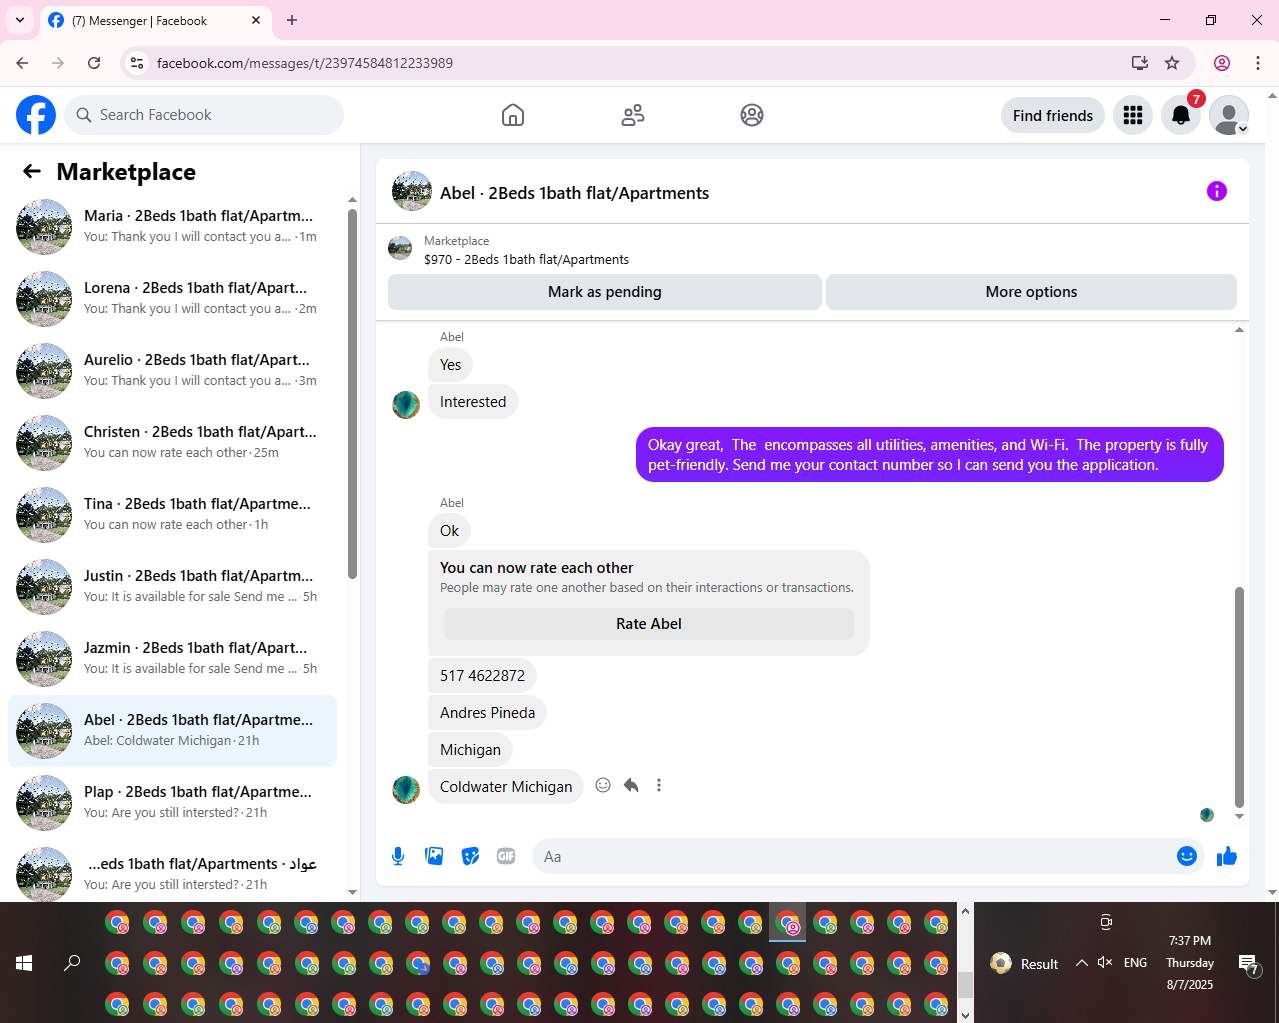This screenshot has height=1023, width=1279.
Task: Attach a photo using the image icon
Action: (x=434, y=856)
